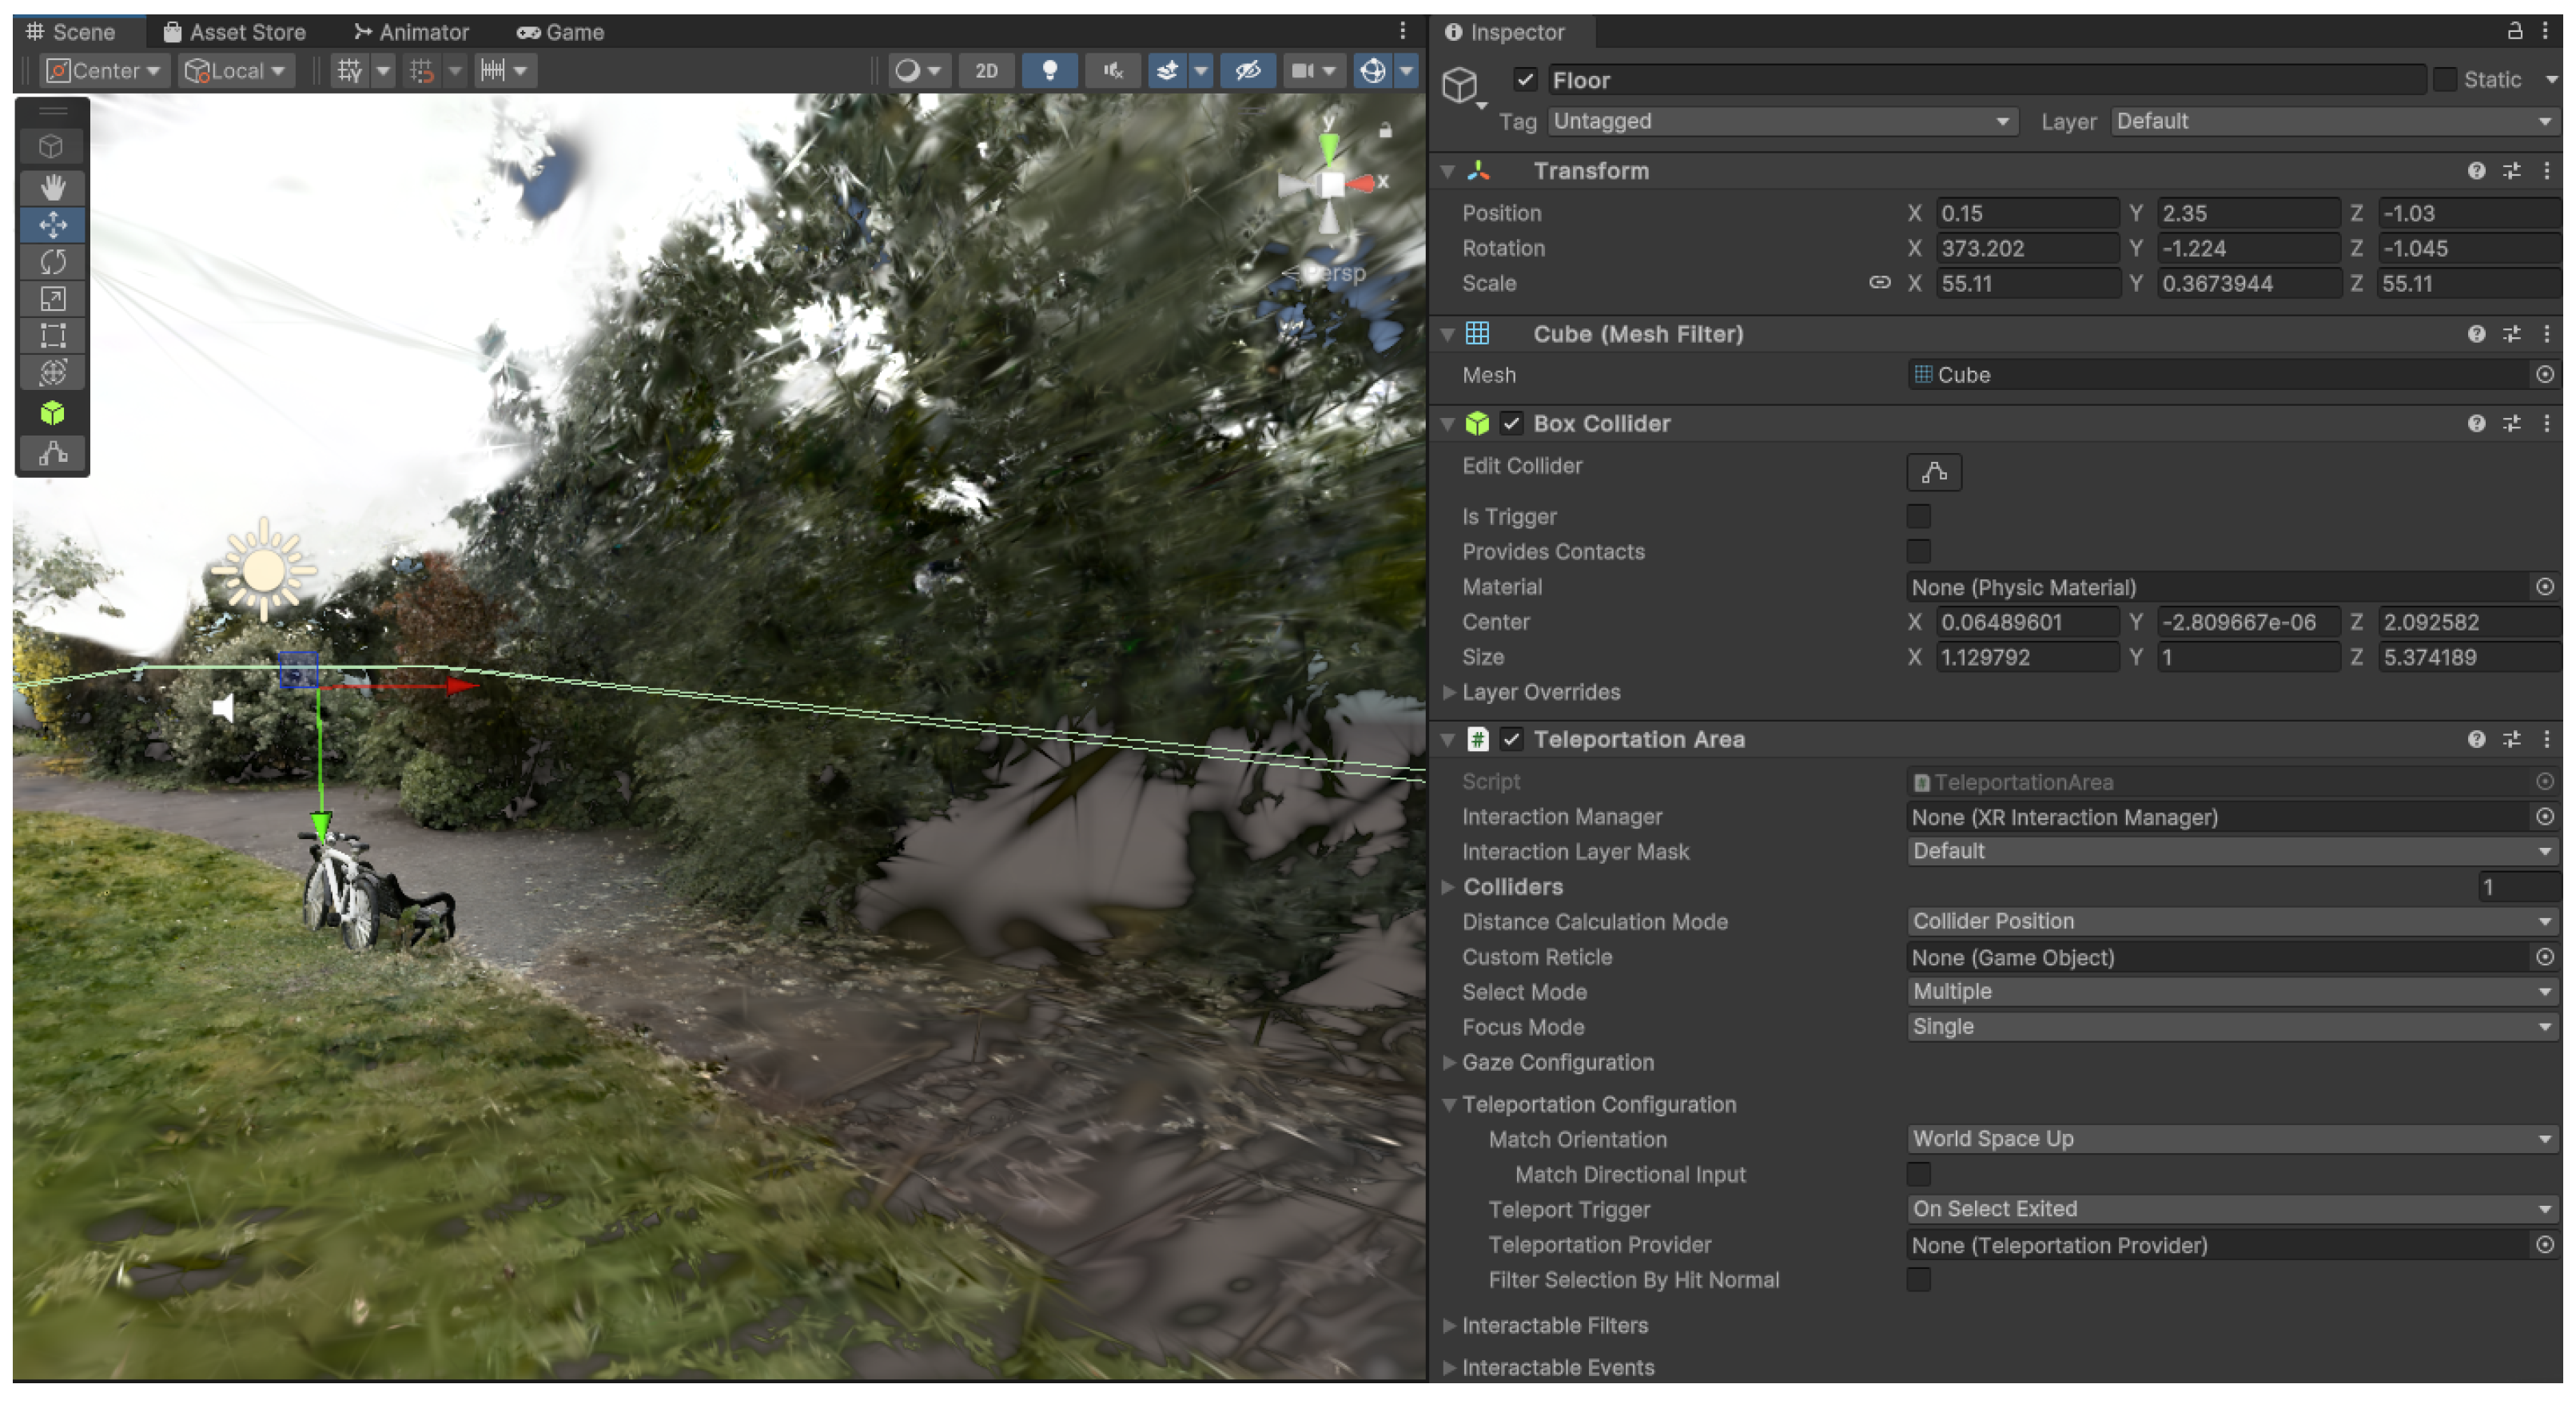2576x1408 pixels.
Task: Toggle scene audio mute icon
Action: [x=1112, y=71]
